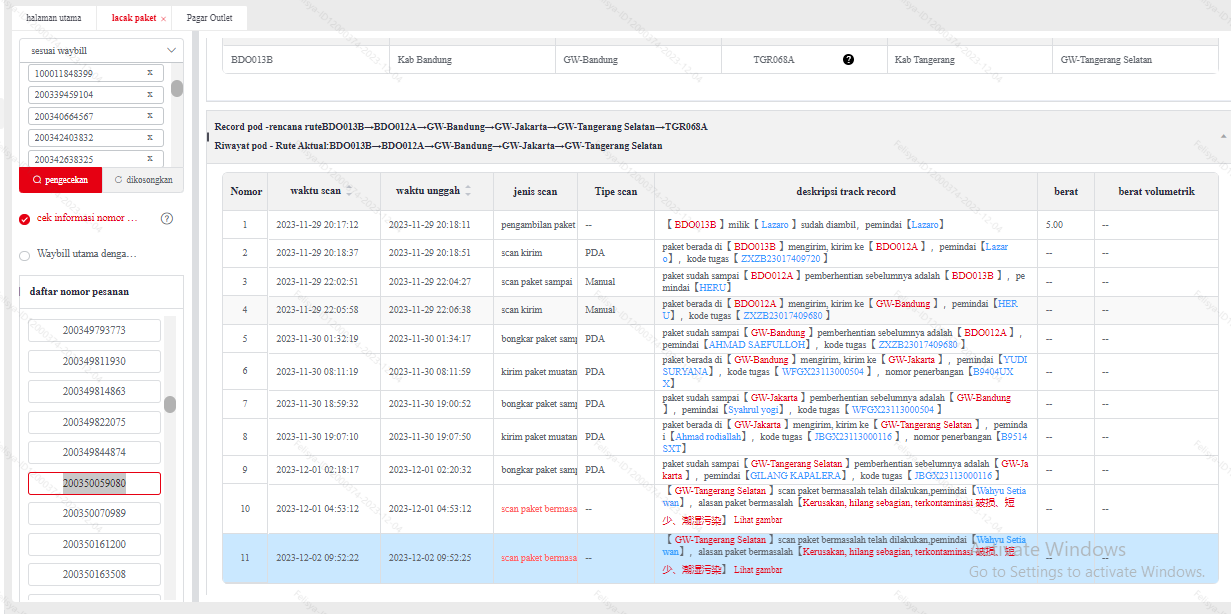Click the deskripsi track record column header
1231x614 pixels.
(846, 191)
